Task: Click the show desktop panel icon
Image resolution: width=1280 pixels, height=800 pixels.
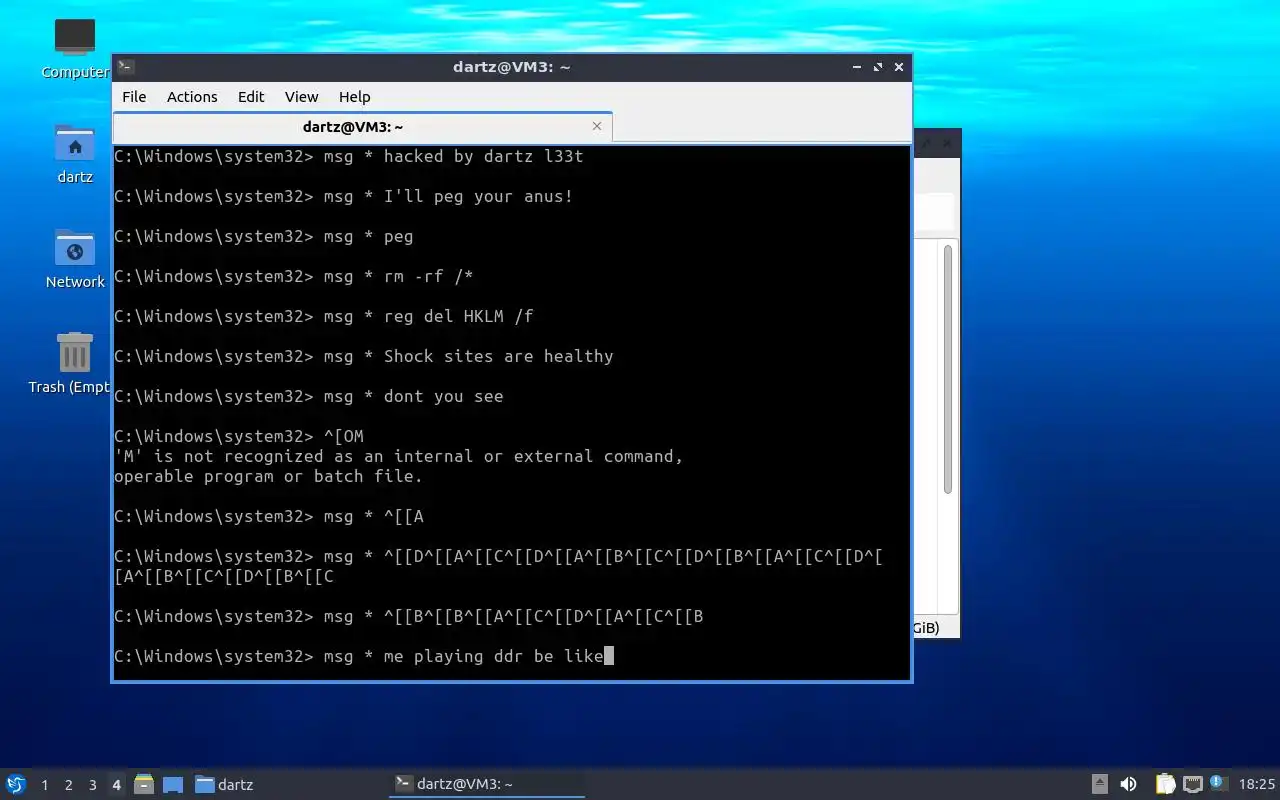Action: point(173,784)
